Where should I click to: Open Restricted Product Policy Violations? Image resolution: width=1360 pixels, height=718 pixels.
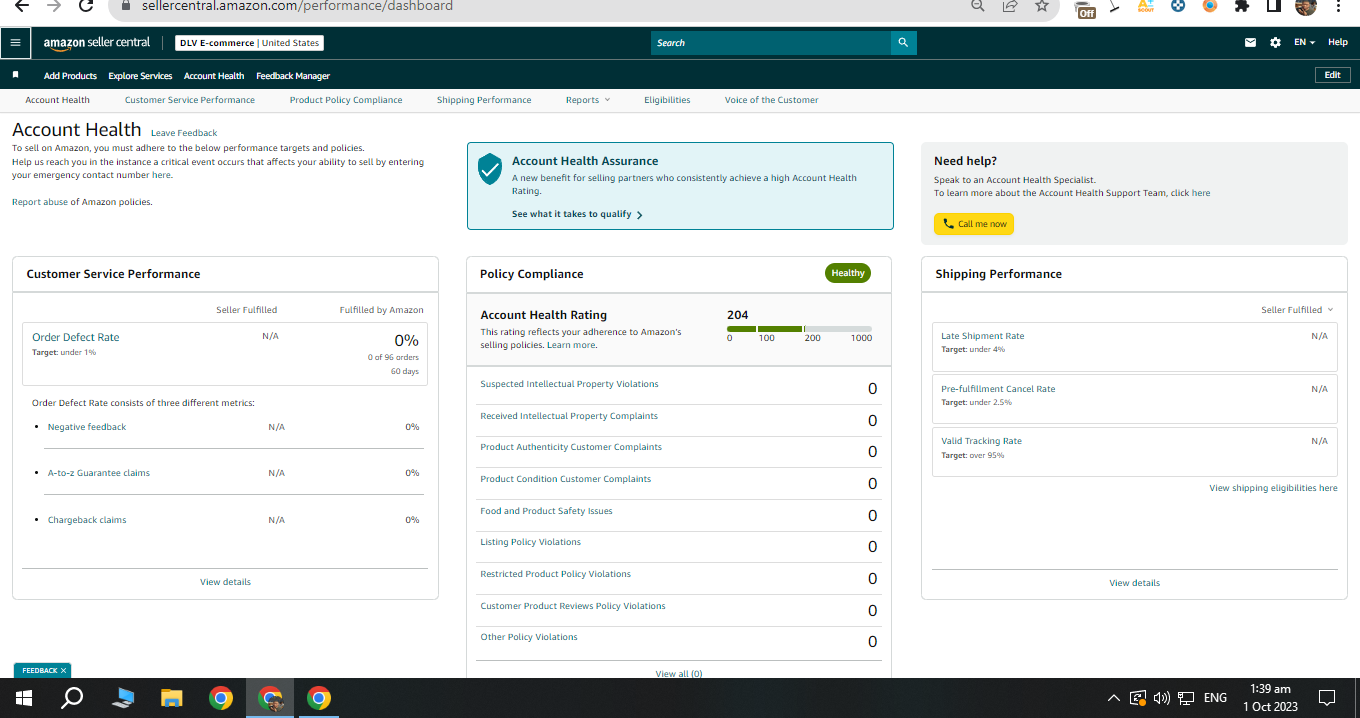pyautogui.click(x=555, y=574)
